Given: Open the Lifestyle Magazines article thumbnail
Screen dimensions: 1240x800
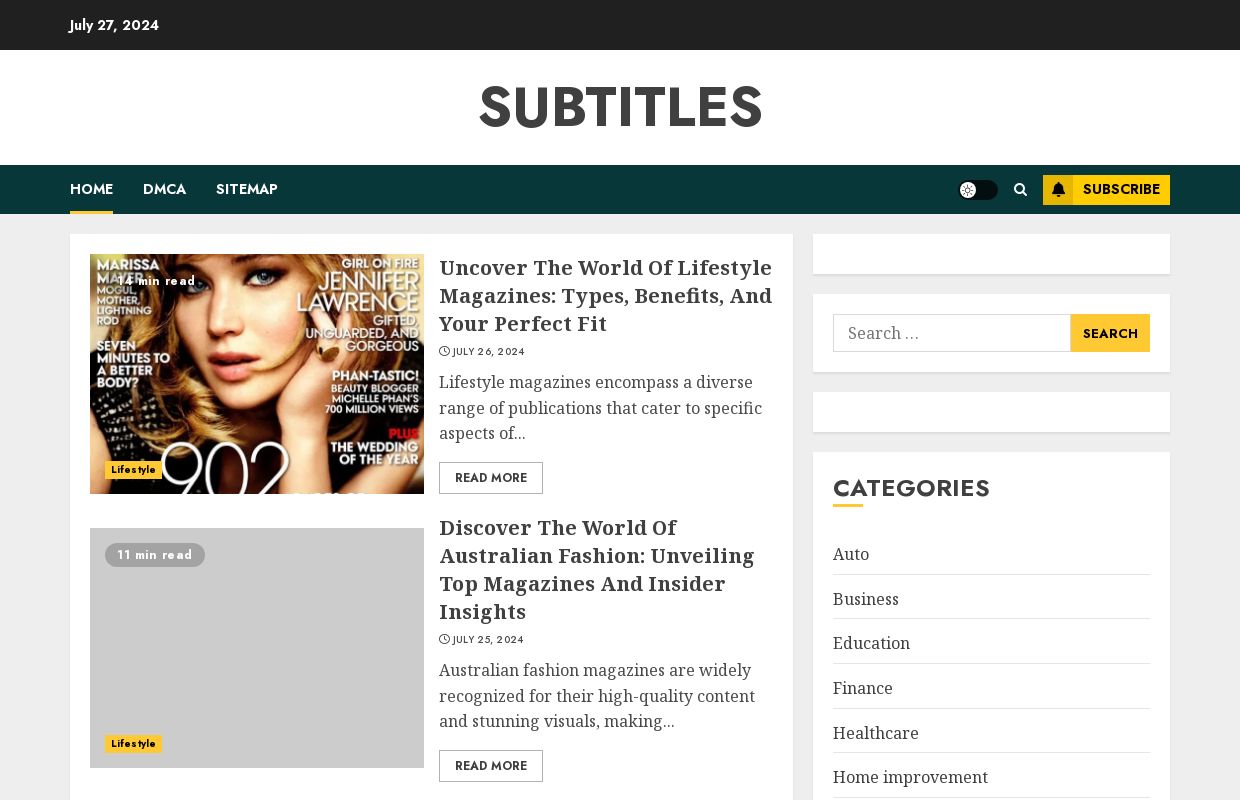Looking at the screenshot, I should click(257, 374).
